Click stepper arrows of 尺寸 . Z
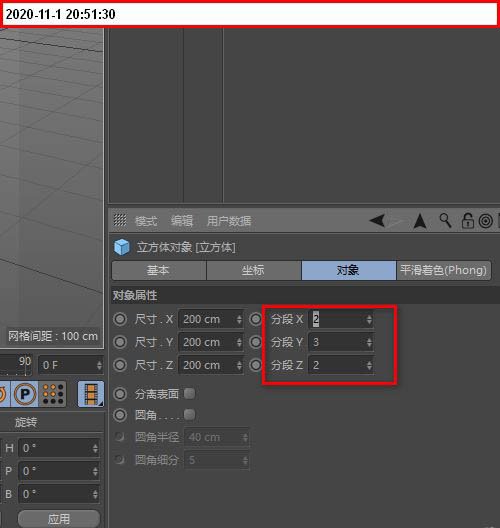This screenshot has width=500, height=528. (239, 365)
